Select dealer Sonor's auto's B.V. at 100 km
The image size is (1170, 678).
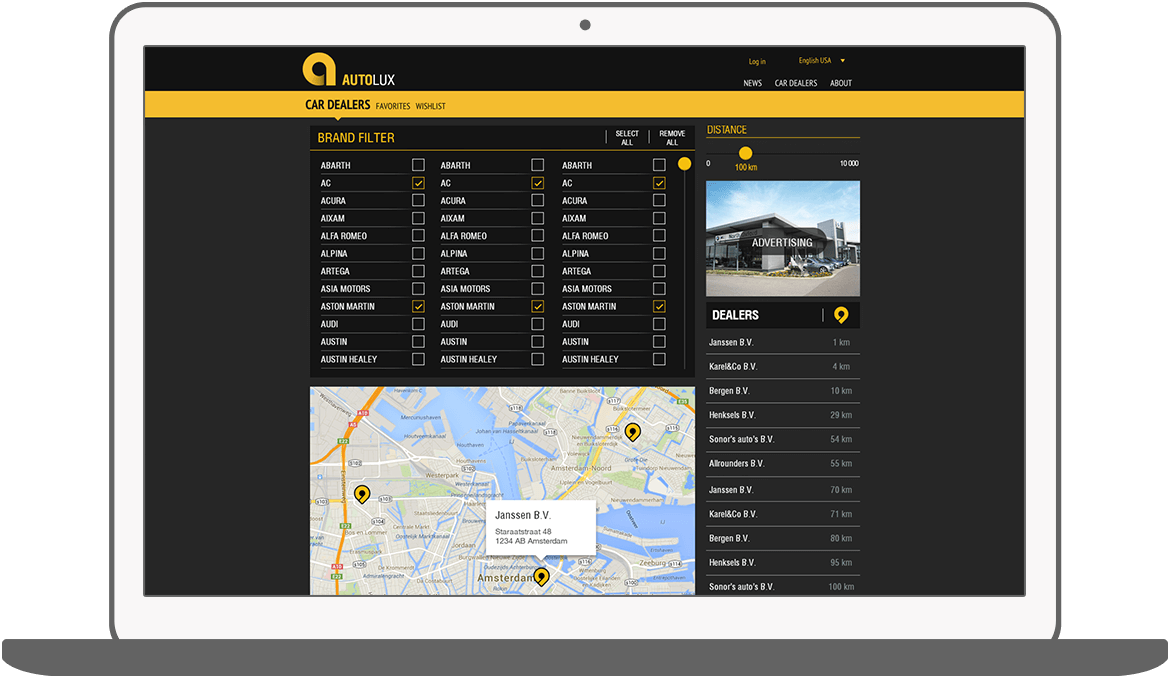coord(783,586)
